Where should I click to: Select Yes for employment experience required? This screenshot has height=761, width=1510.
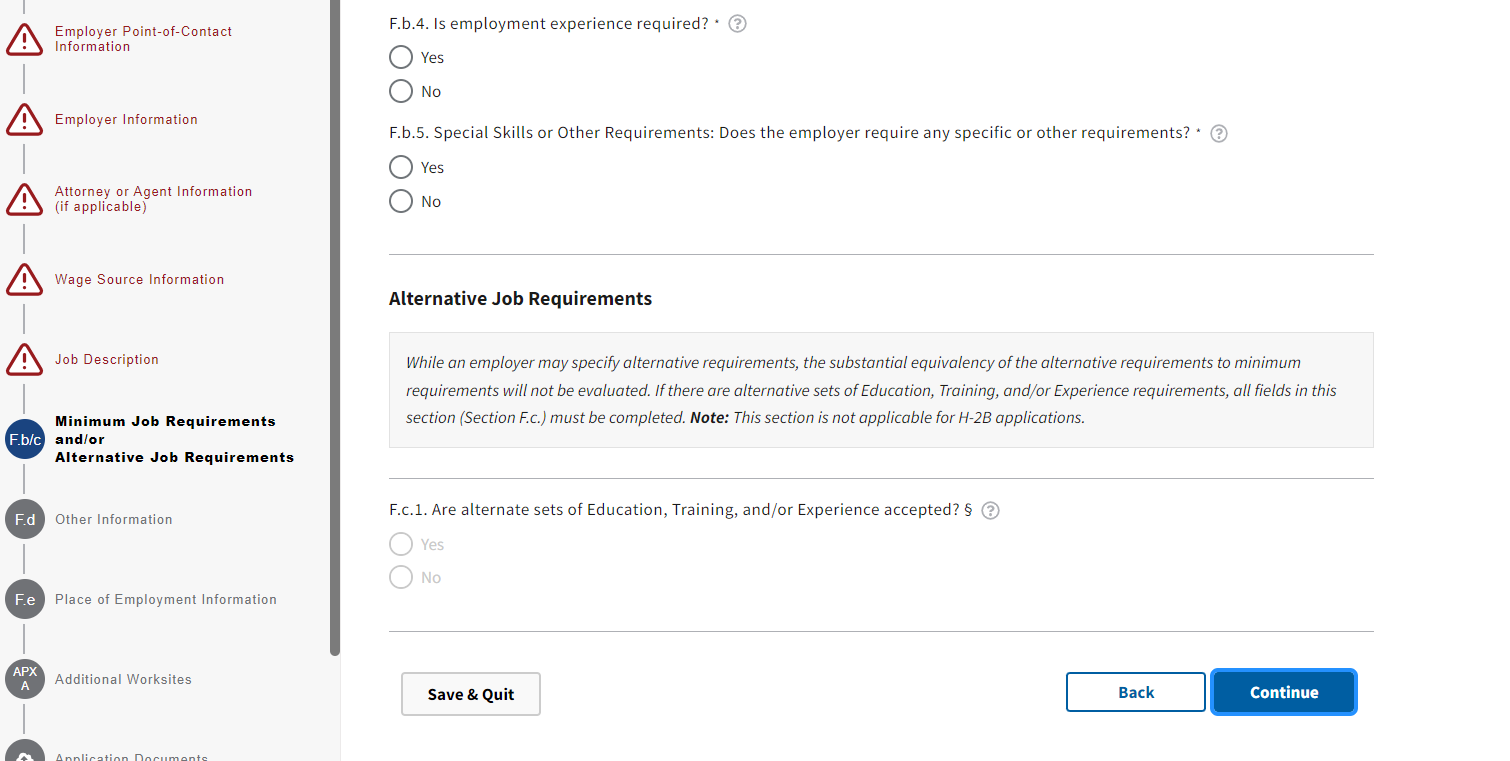point(401,58)
